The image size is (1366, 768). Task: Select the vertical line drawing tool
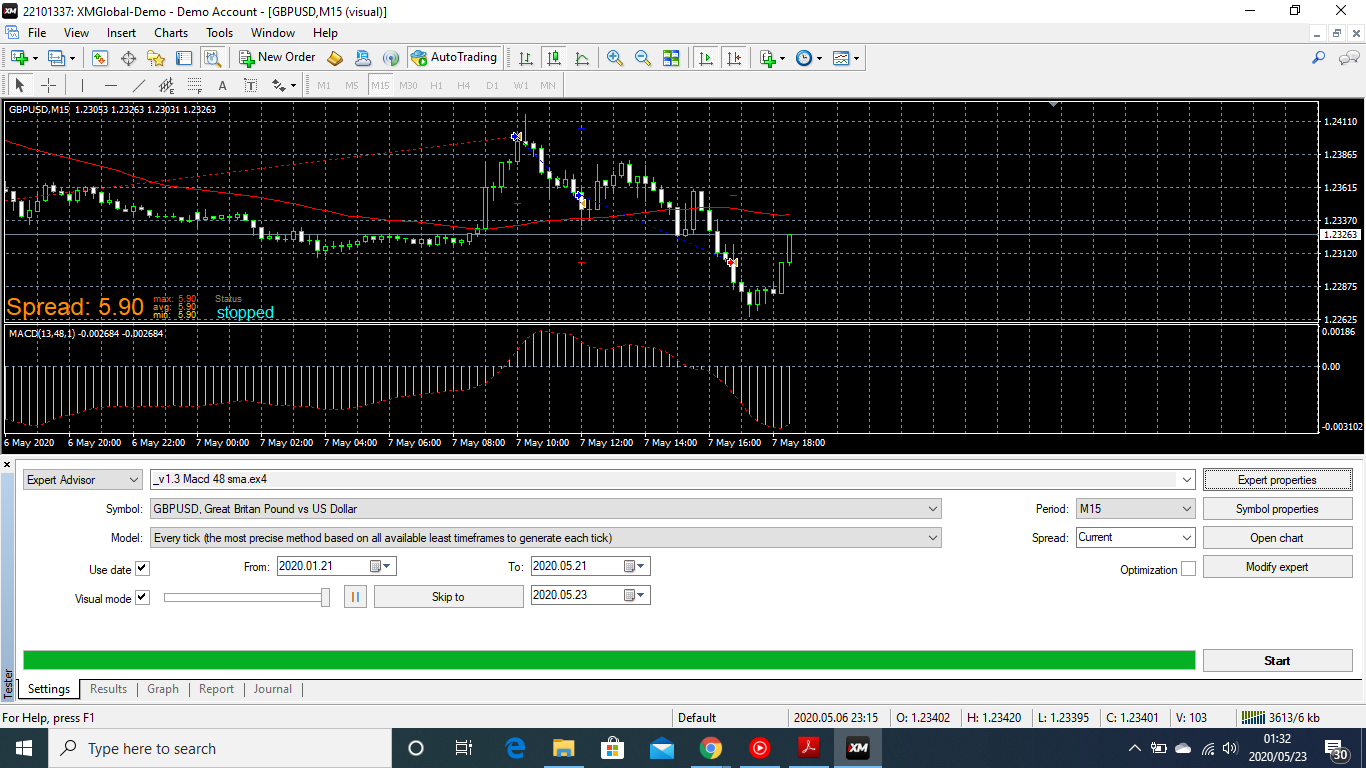click(82, 85)
